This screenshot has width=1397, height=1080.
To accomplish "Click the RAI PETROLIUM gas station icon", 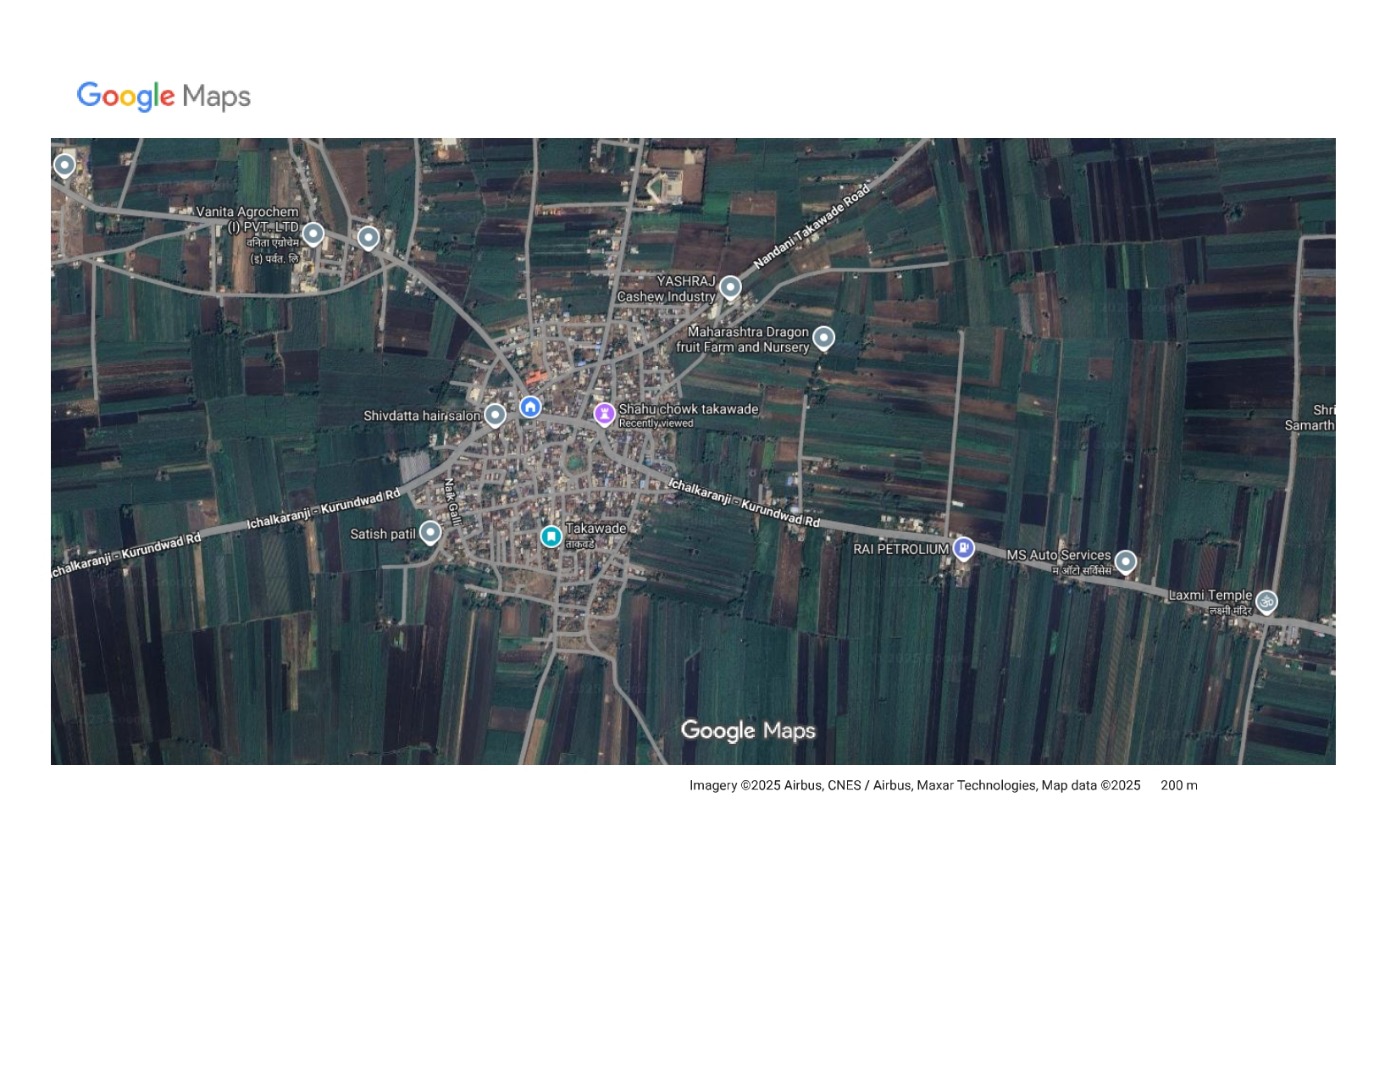I will pos(963,548).
